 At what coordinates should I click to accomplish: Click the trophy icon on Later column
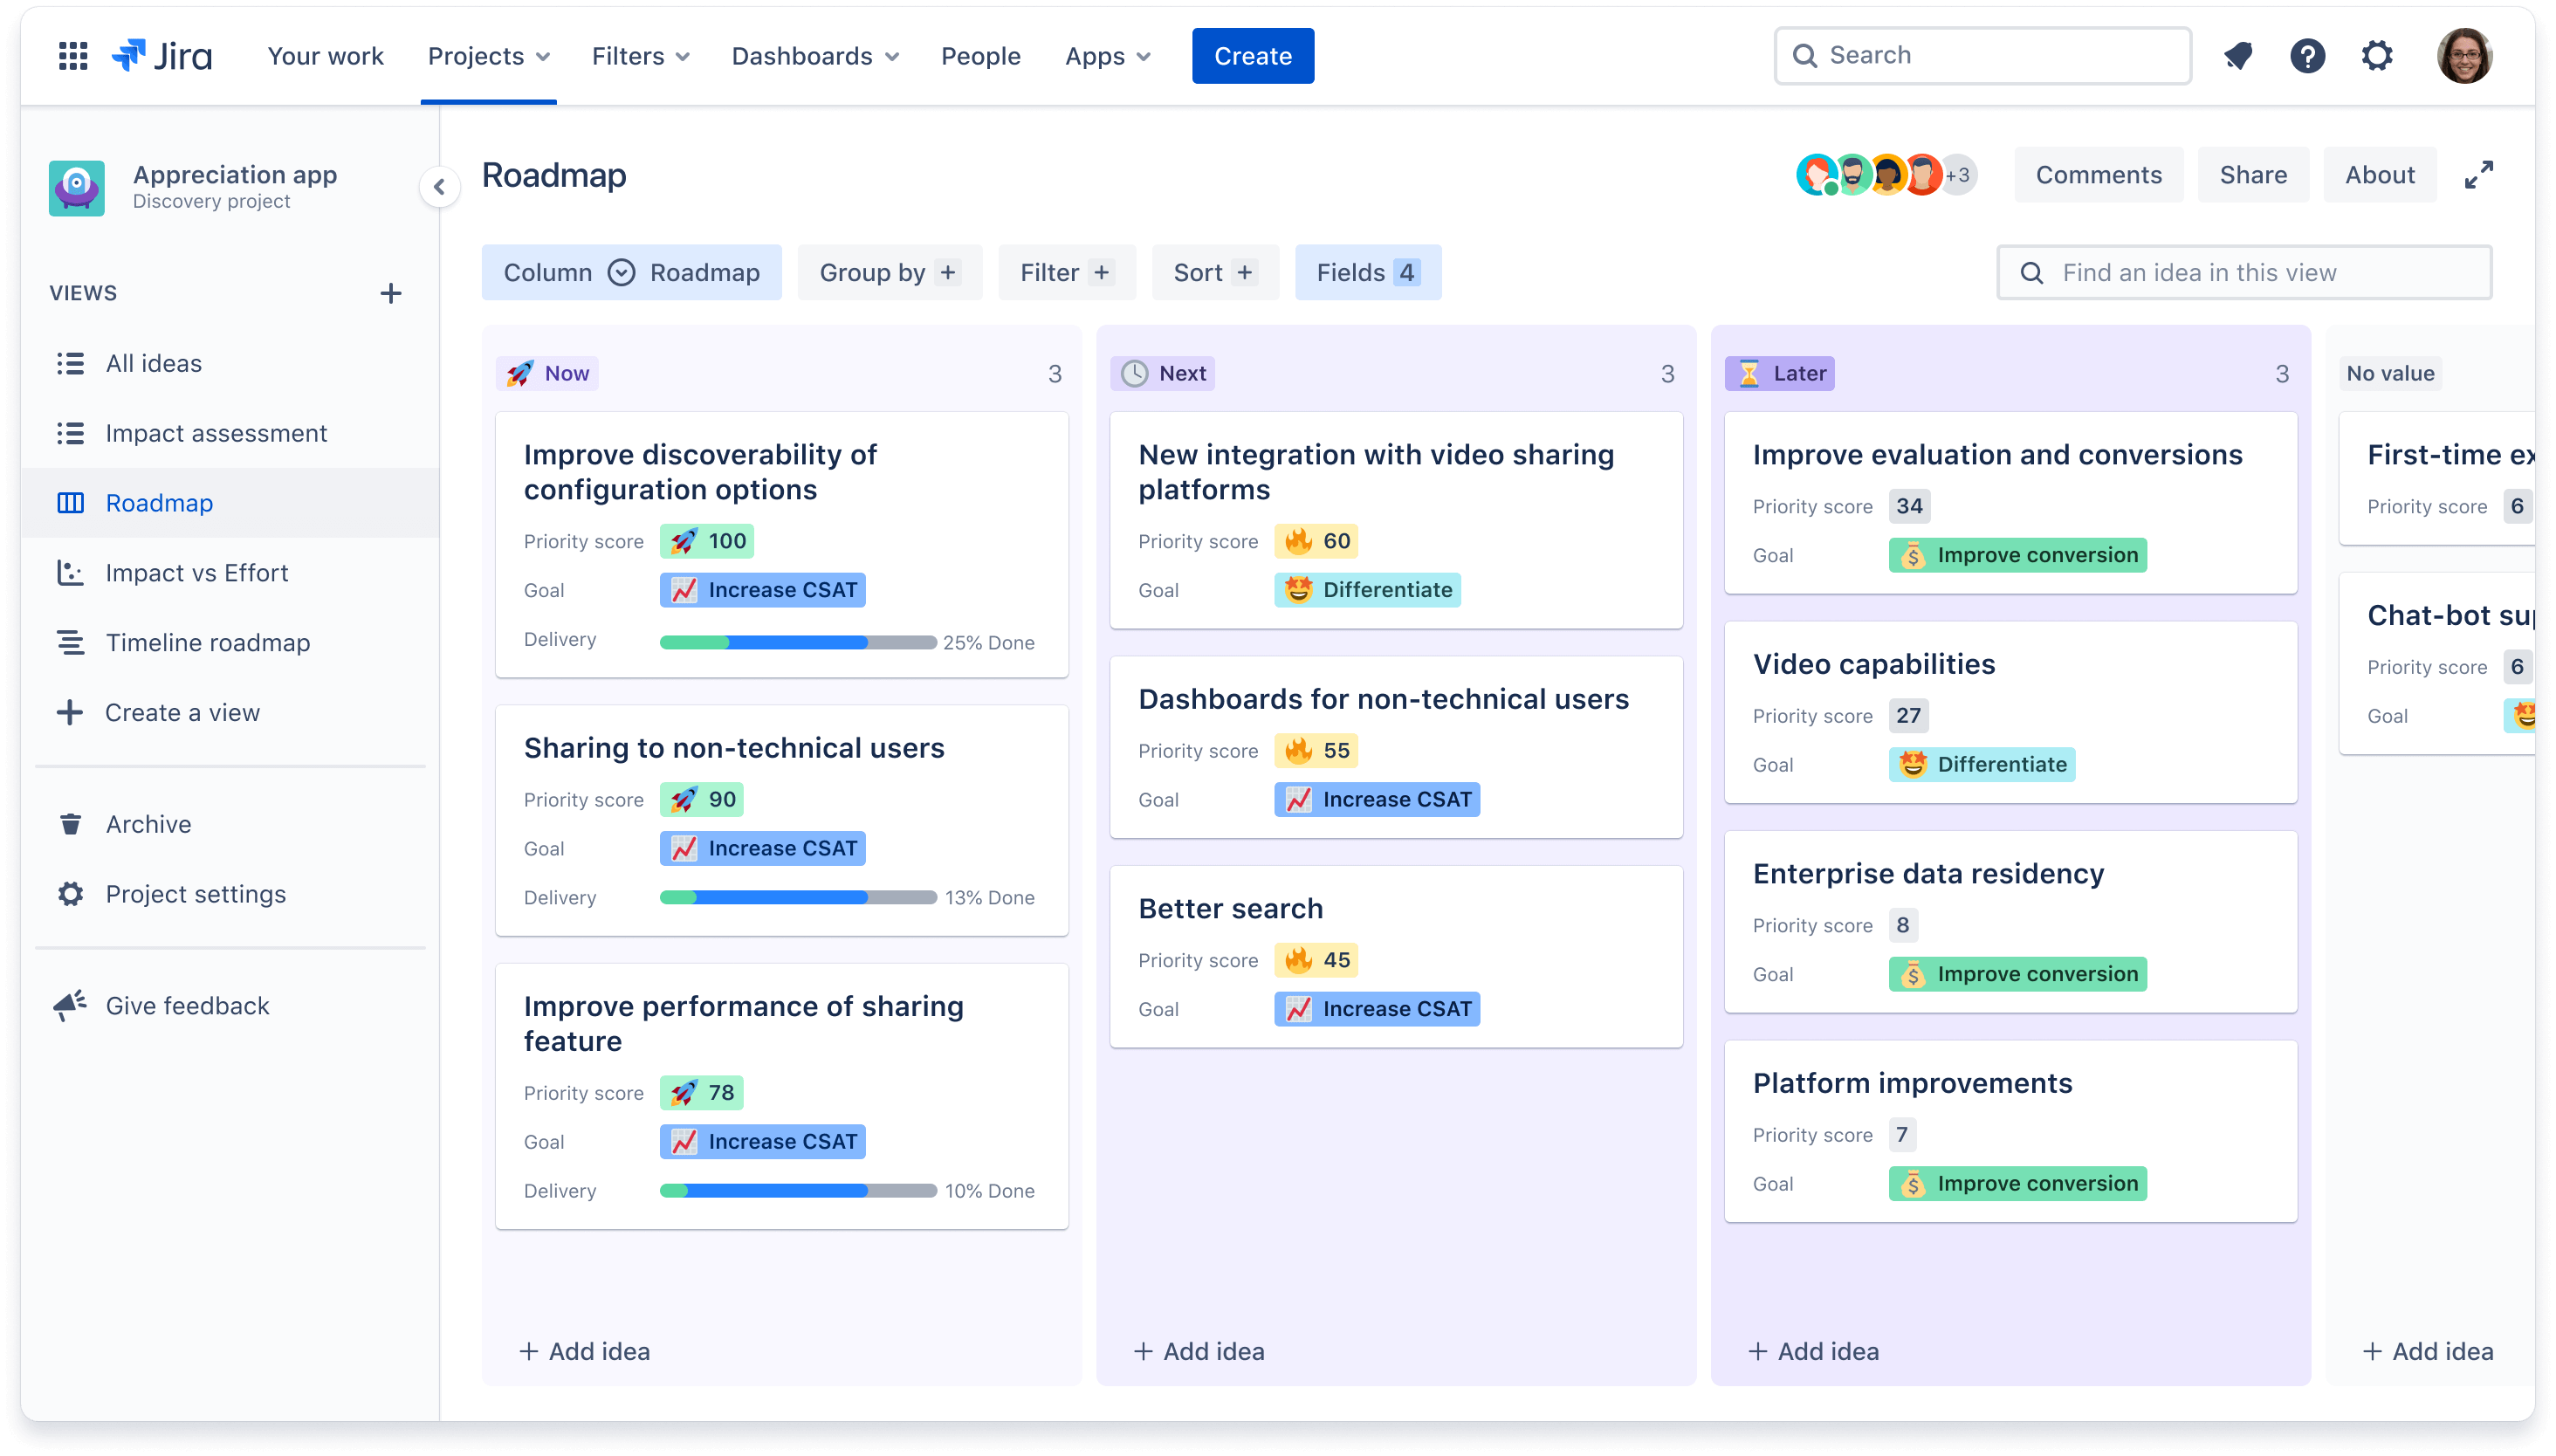1750,371
